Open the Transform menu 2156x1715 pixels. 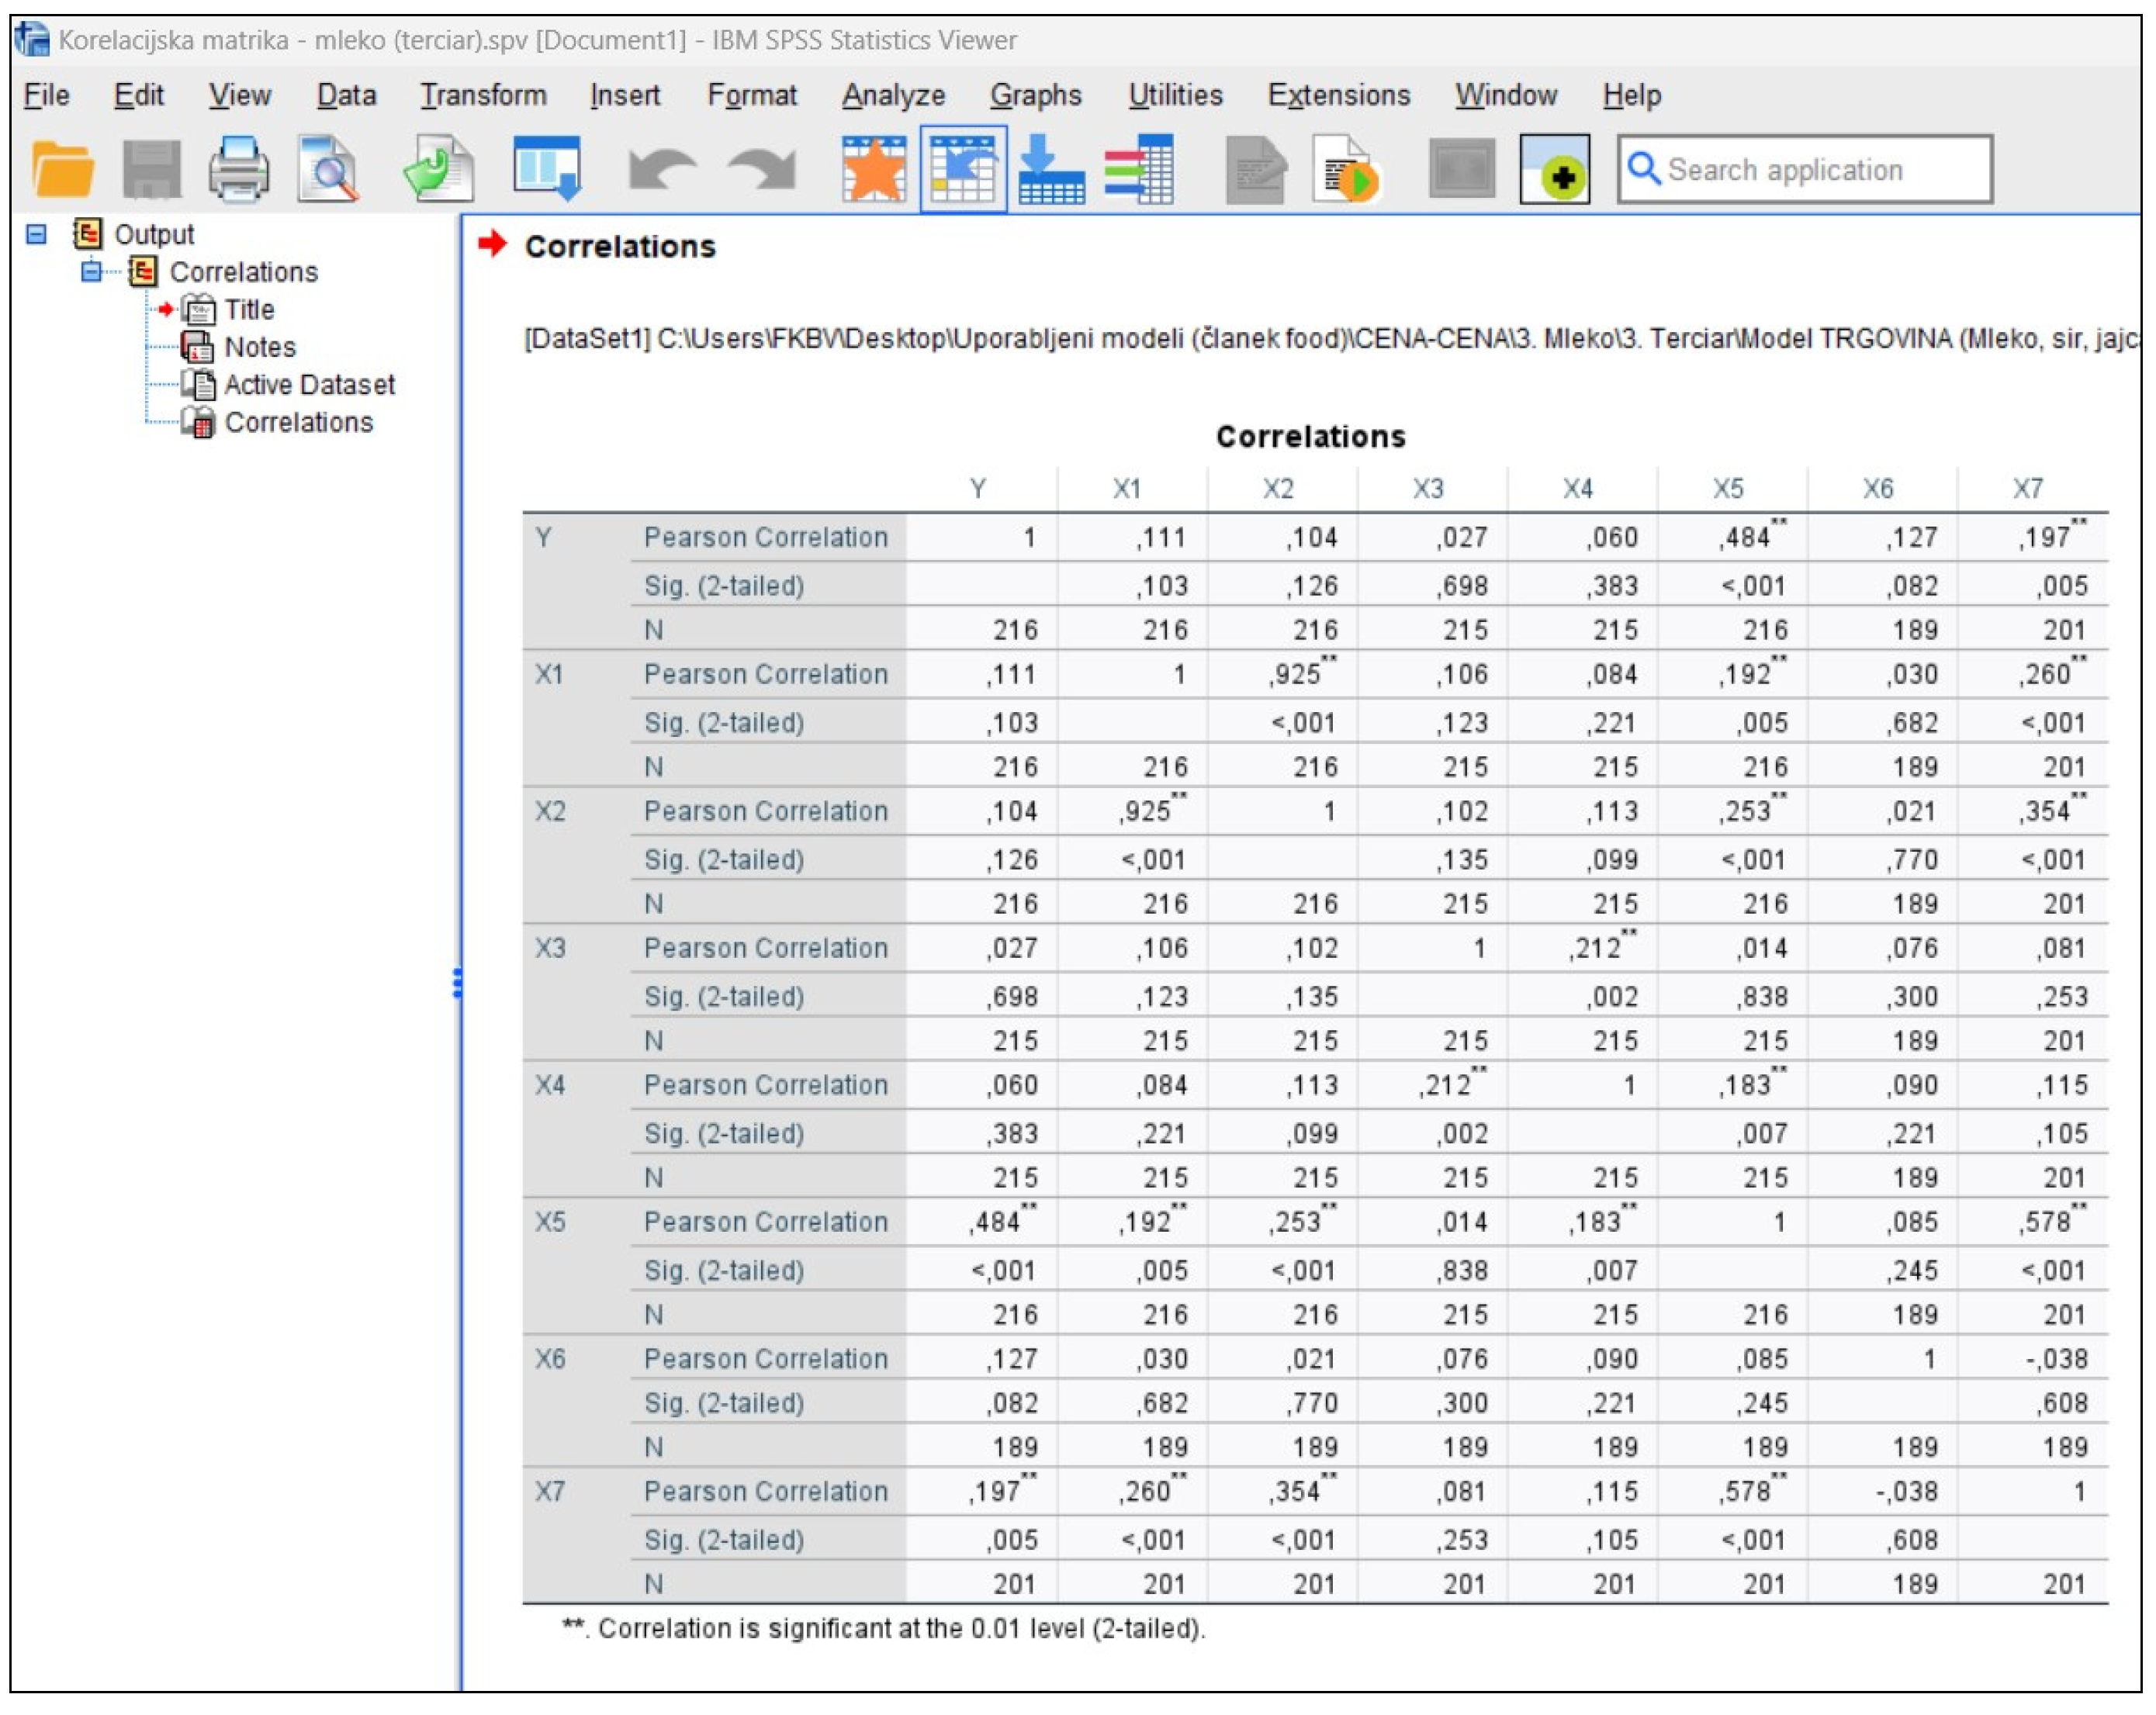[x=483, y=95]
